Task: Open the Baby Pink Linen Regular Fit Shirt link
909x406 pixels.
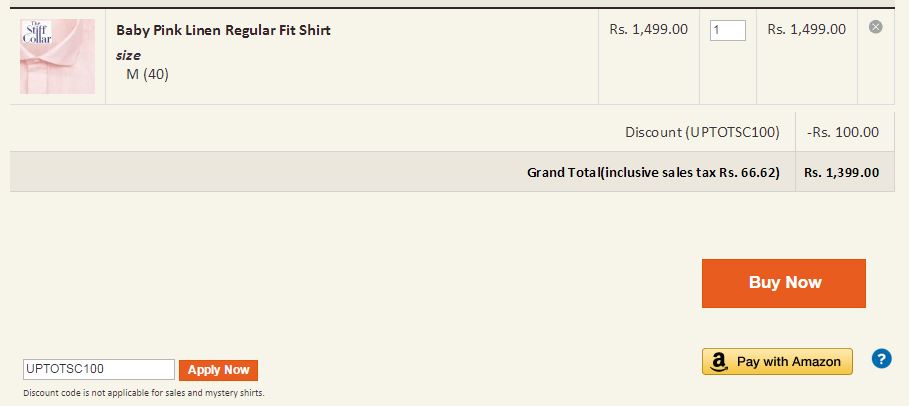Action: coord(223,30)
